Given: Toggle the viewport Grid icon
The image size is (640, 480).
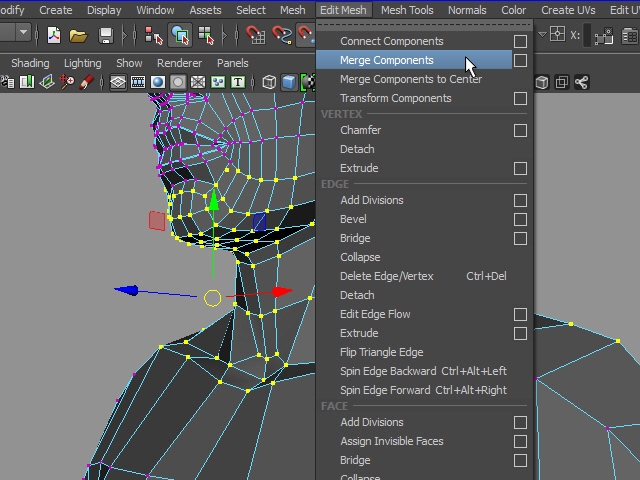Looking at the screenshot, I should (118, 82).
